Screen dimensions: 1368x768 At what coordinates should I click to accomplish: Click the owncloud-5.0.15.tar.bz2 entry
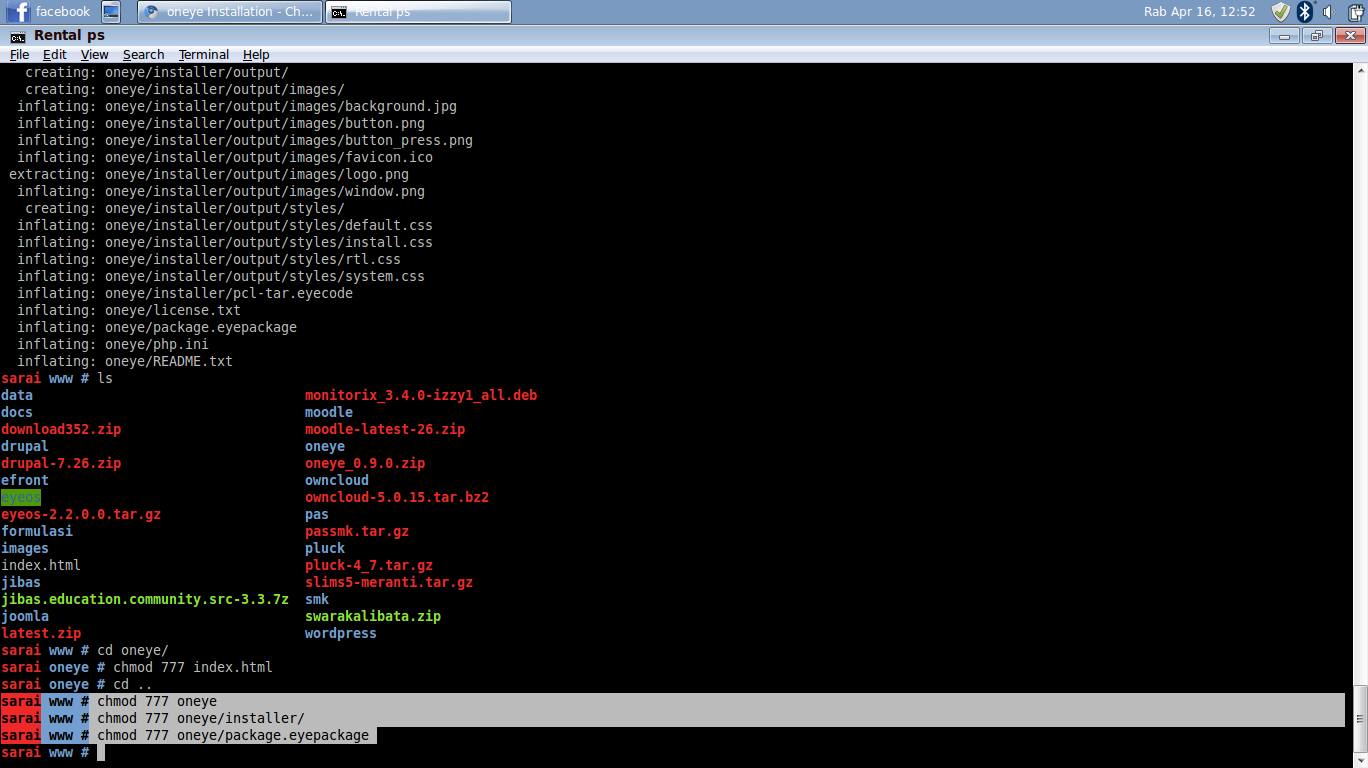click(x=397, y=497)
